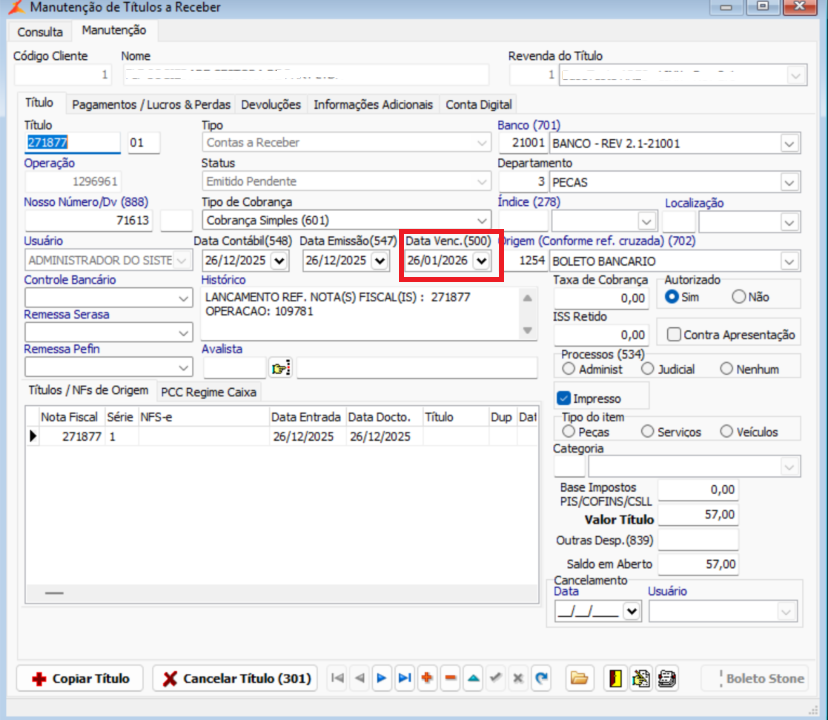Expand the Departamento PECAS dropdown
This screenshot has width=828, height=720.
coord(790,182)
